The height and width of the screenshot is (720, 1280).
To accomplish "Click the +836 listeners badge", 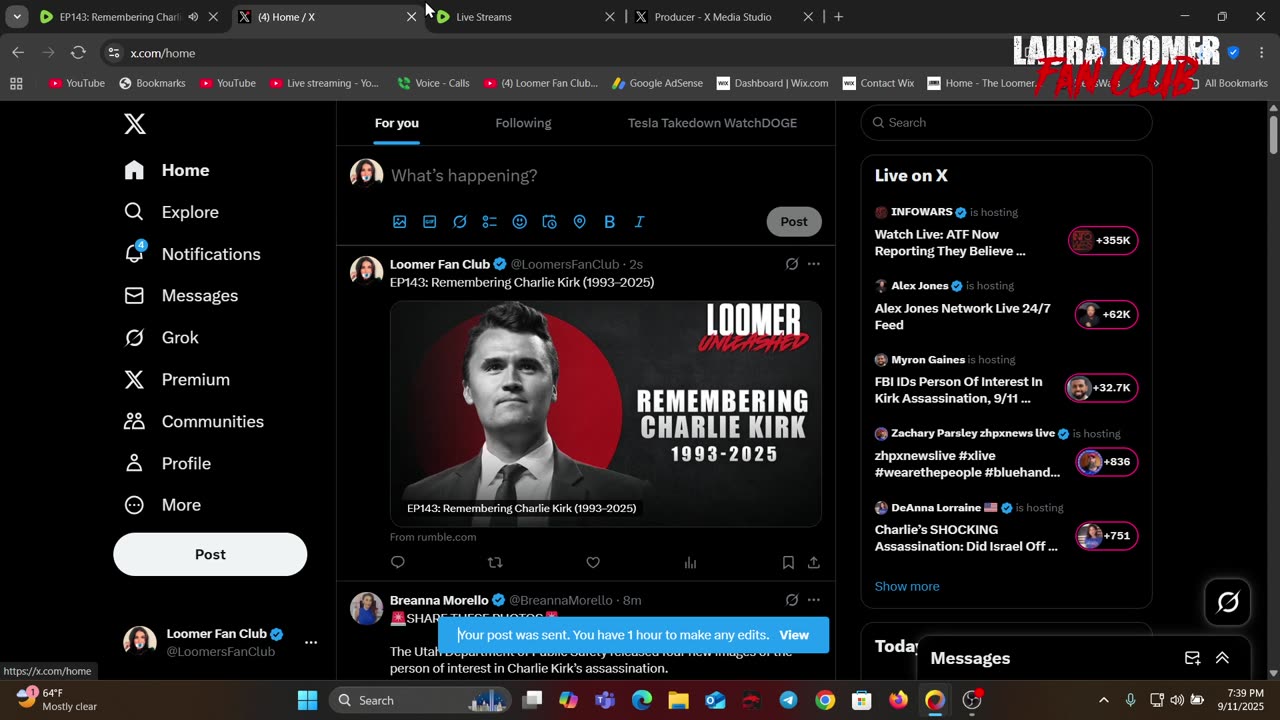I will [x=1107, y=462].
